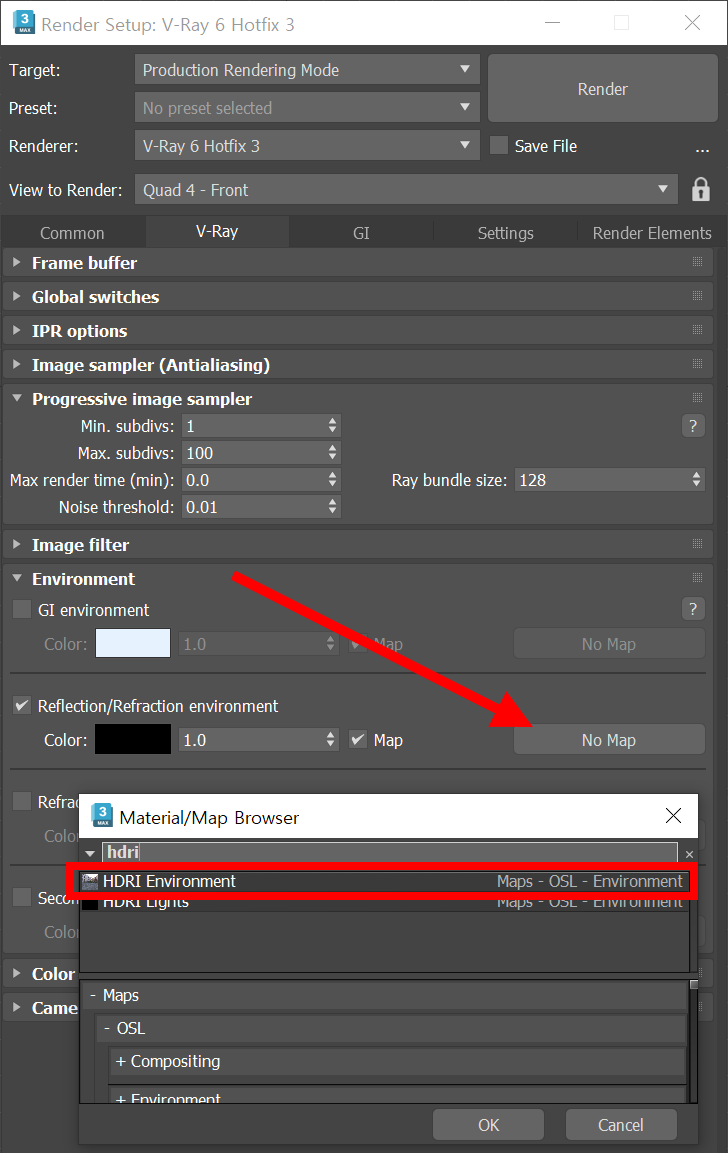
Task: Click the black Reflection/Refraction color swatch
Action: coord(133,739)
